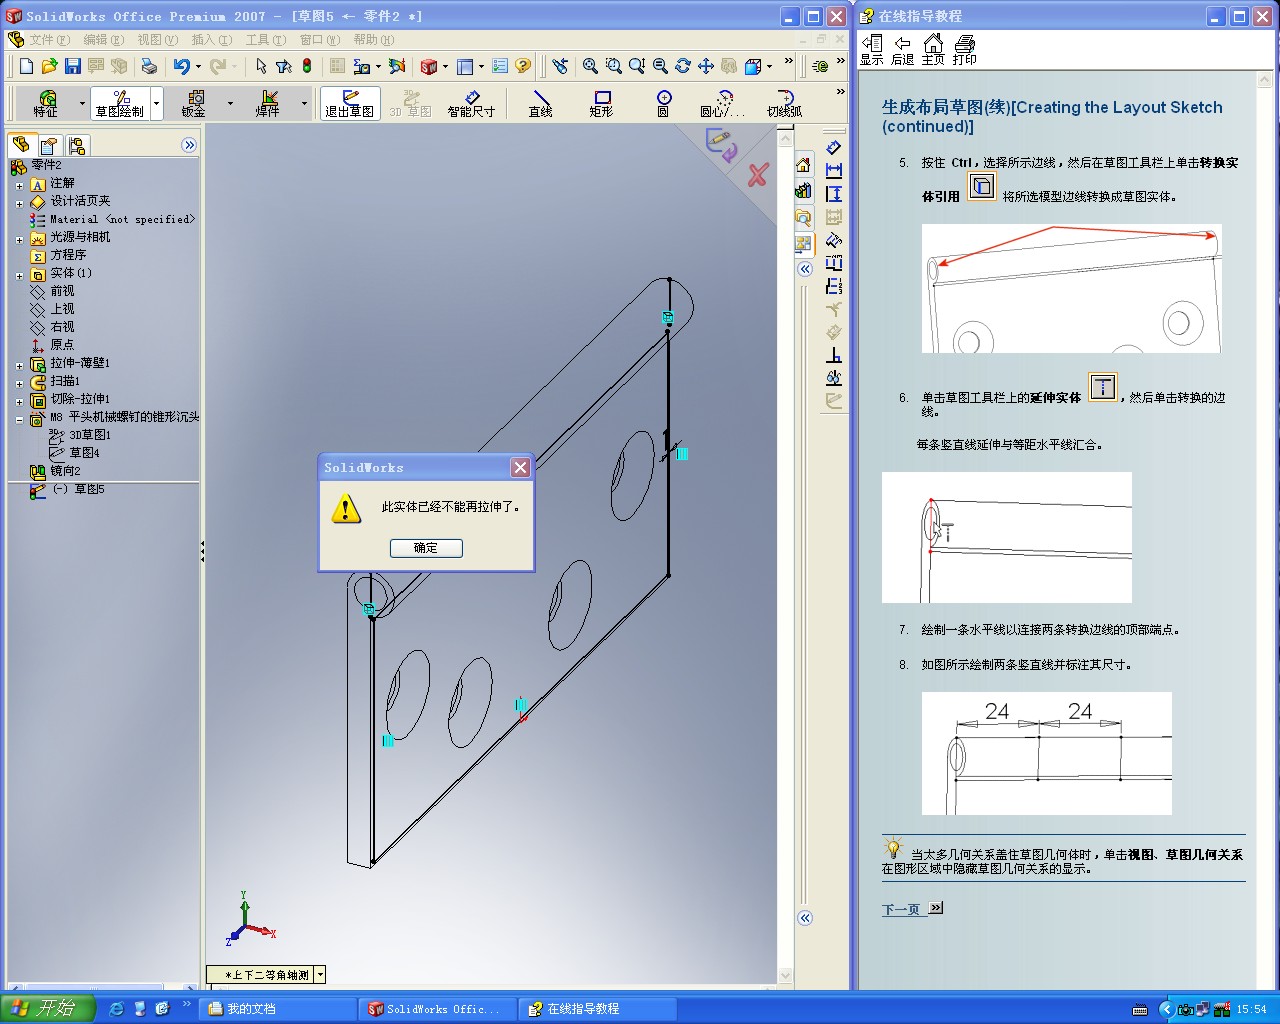1280x1024 pixels.
Task: Click the New document icon
Action: tap(26, 66)
